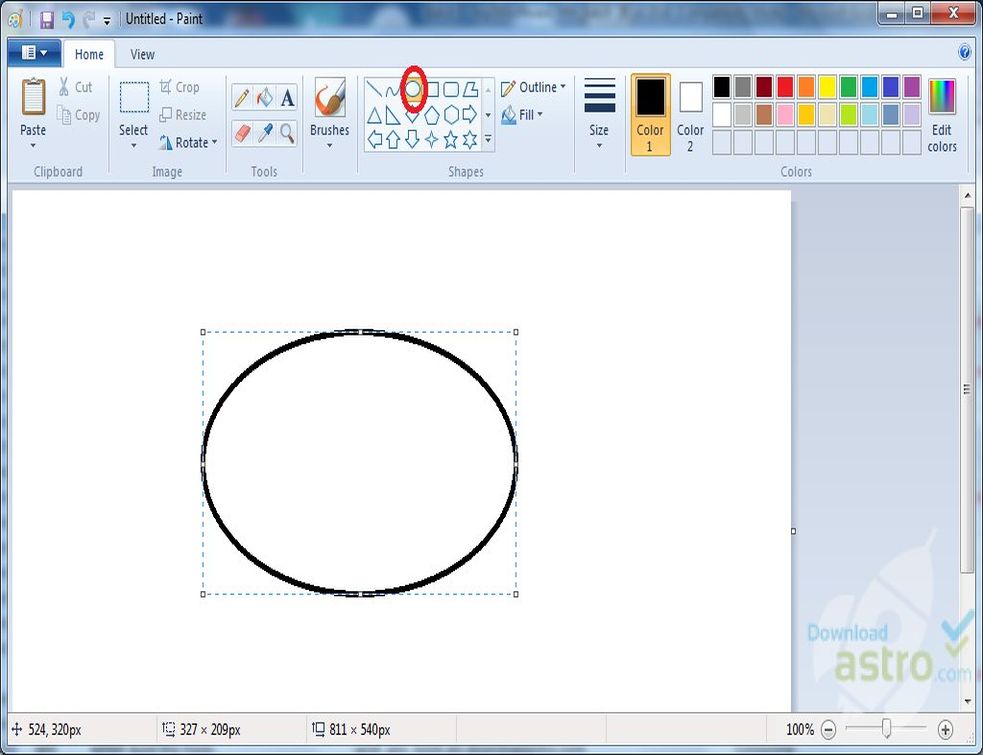Zoom out with the minus button
983x755 pixels.
[x=828, y=729]
